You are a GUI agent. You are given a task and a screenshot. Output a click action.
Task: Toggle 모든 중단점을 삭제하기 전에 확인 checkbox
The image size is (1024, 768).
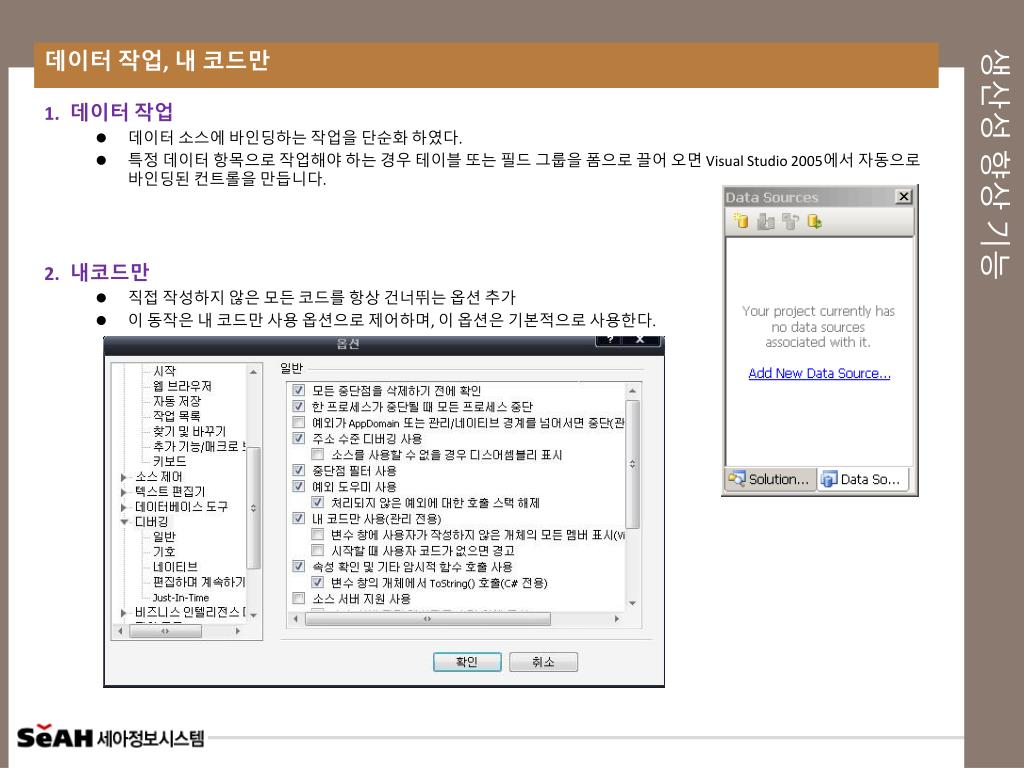click(298, 390)
